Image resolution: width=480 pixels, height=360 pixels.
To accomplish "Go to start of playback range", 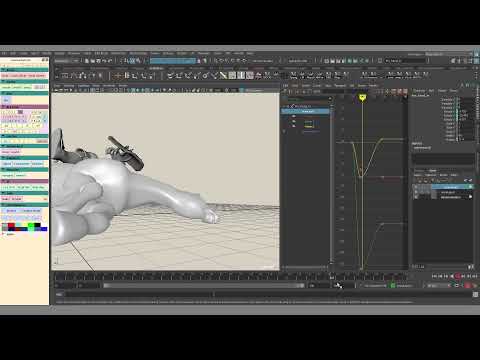I will [434, 276].
